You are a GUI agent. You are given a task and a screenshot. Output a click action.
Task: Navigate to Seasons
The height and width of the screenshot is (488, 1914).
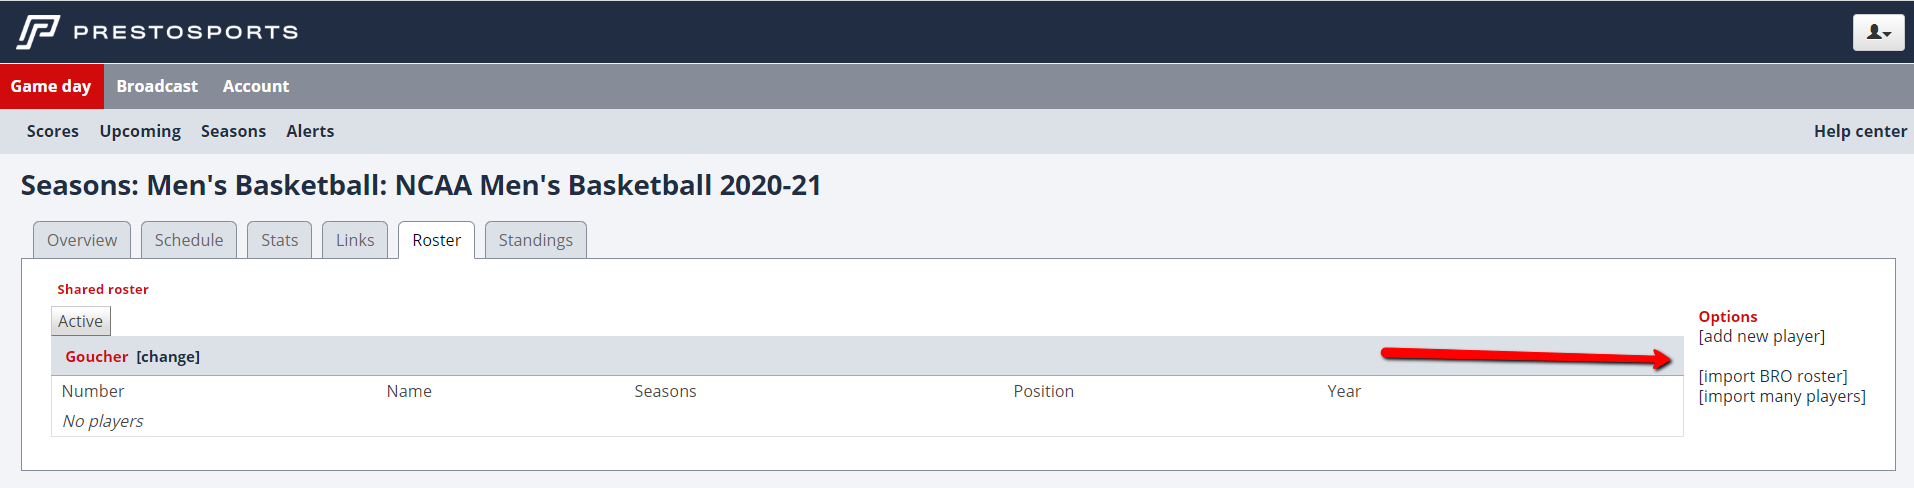[x=233, y=131]
